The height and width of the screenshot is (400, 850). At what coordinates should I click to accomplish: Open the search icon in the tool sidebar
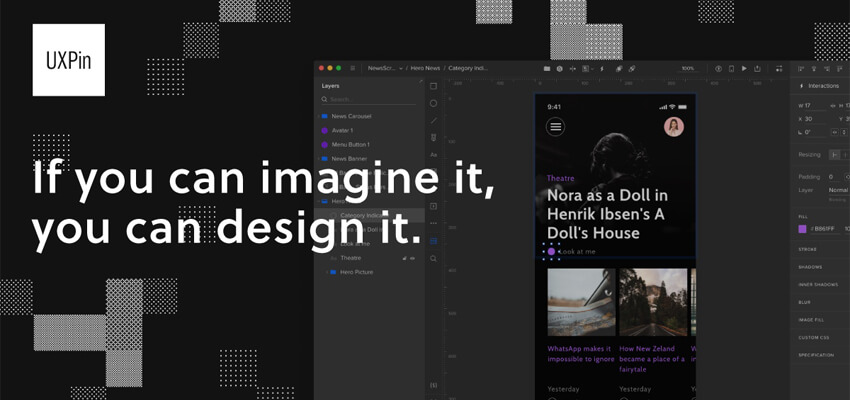433,259
